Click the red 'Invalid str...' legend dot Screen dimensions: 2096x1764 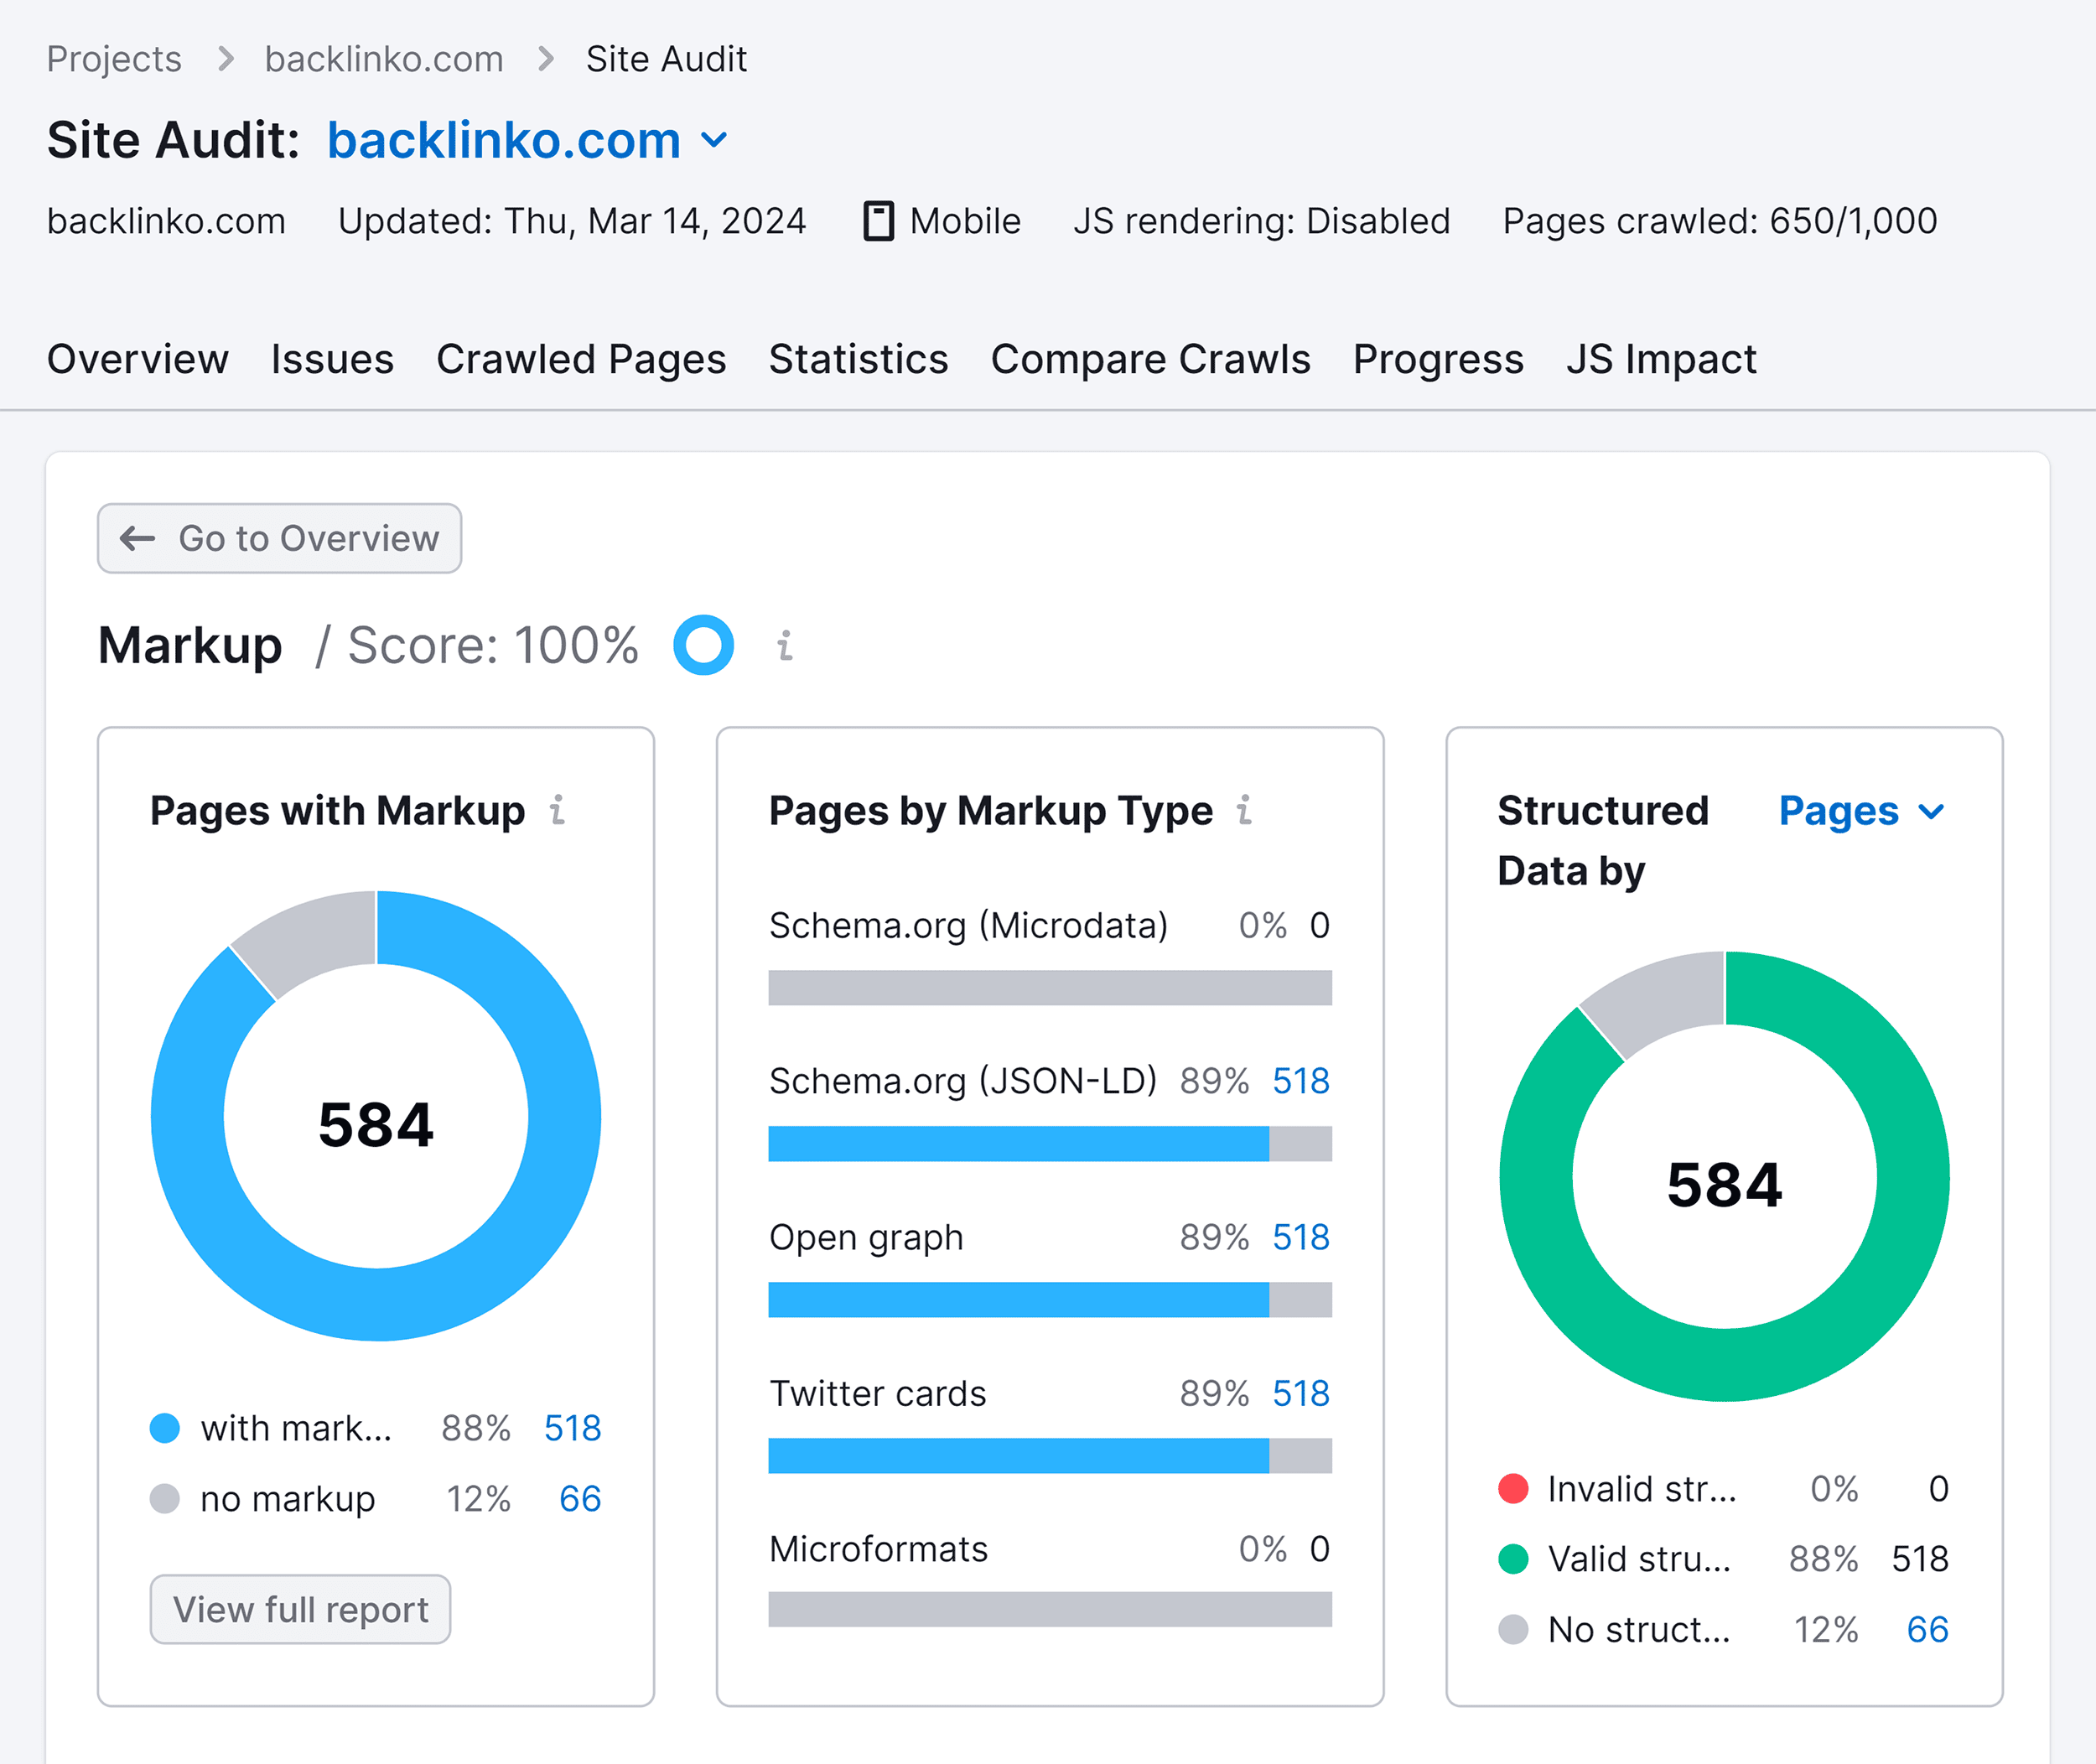click(1514, 1489)
